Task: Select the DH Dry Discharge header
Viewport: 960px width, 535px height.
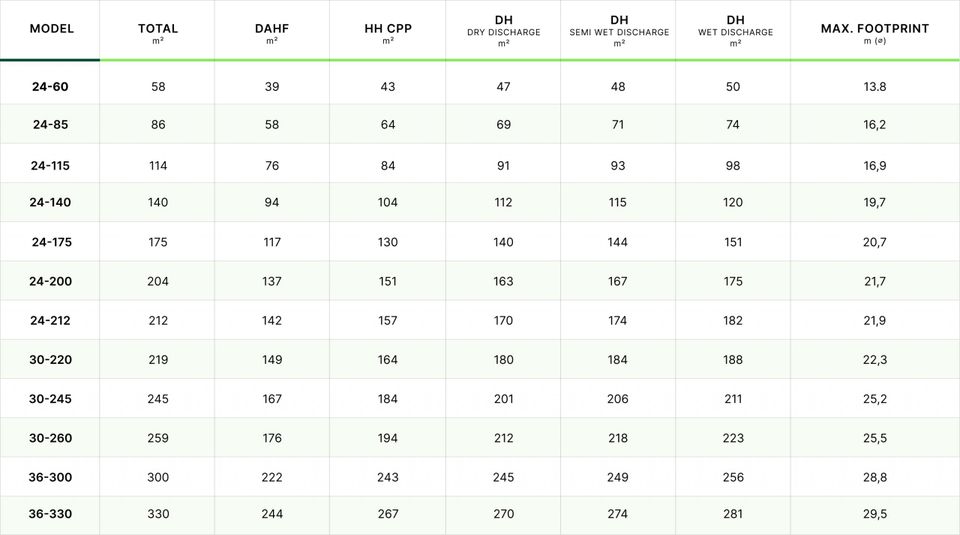Action: click(x=503, y=30)
